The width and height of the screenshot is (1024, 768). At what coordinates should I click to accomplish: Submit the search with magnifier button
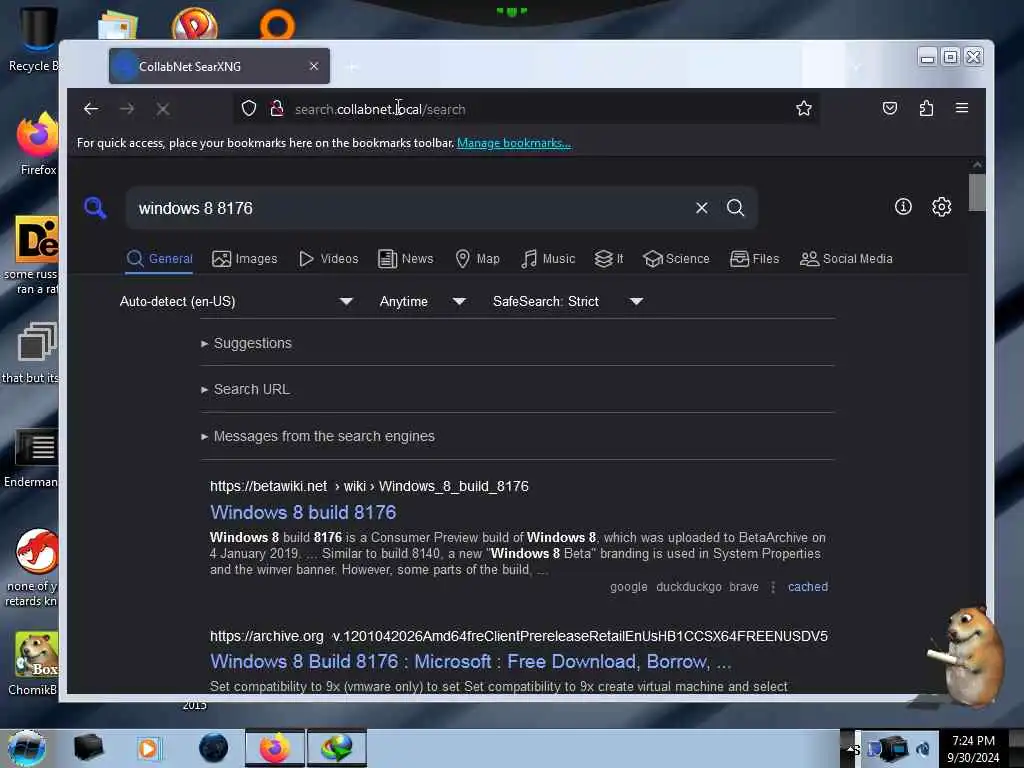(x=735, y=208)
